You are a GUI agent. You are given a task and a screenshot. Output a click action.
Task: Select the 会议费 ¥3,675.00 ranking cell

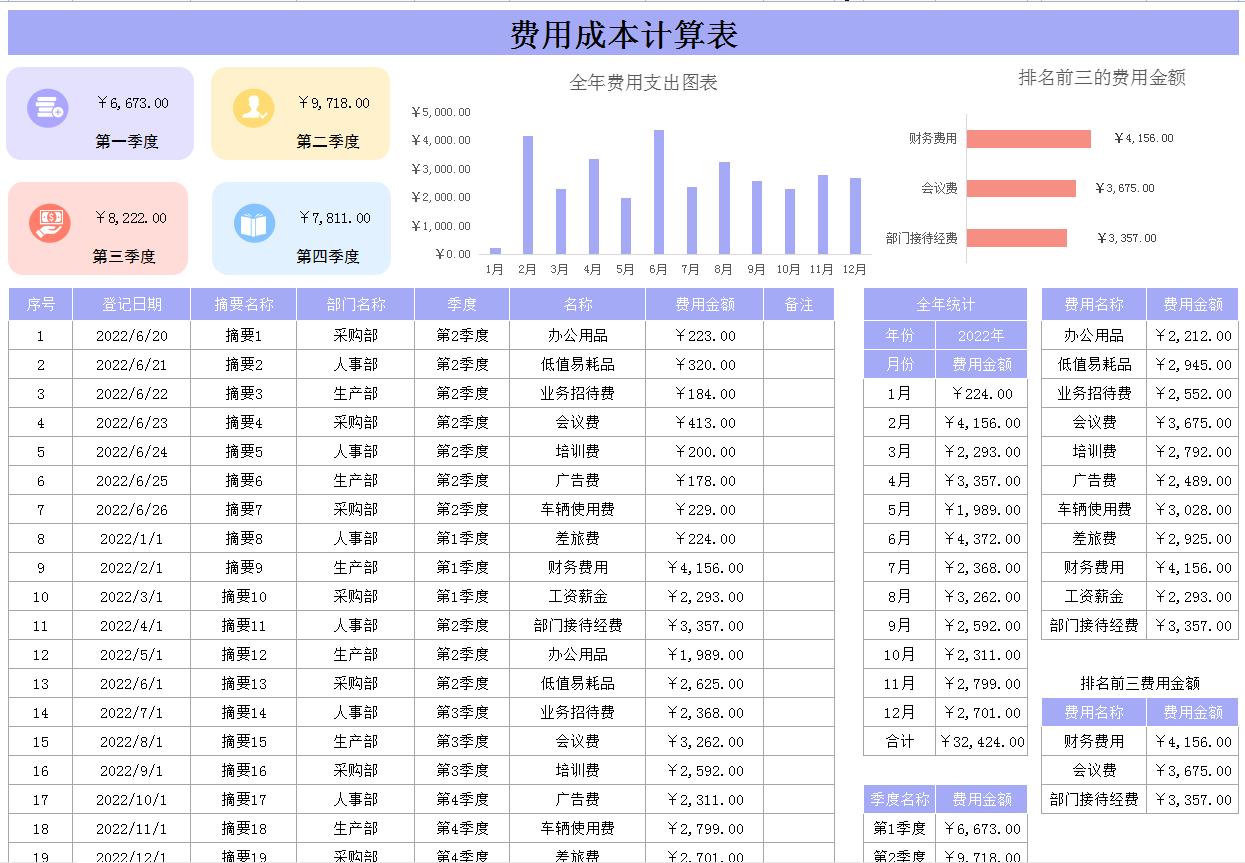1193,771
